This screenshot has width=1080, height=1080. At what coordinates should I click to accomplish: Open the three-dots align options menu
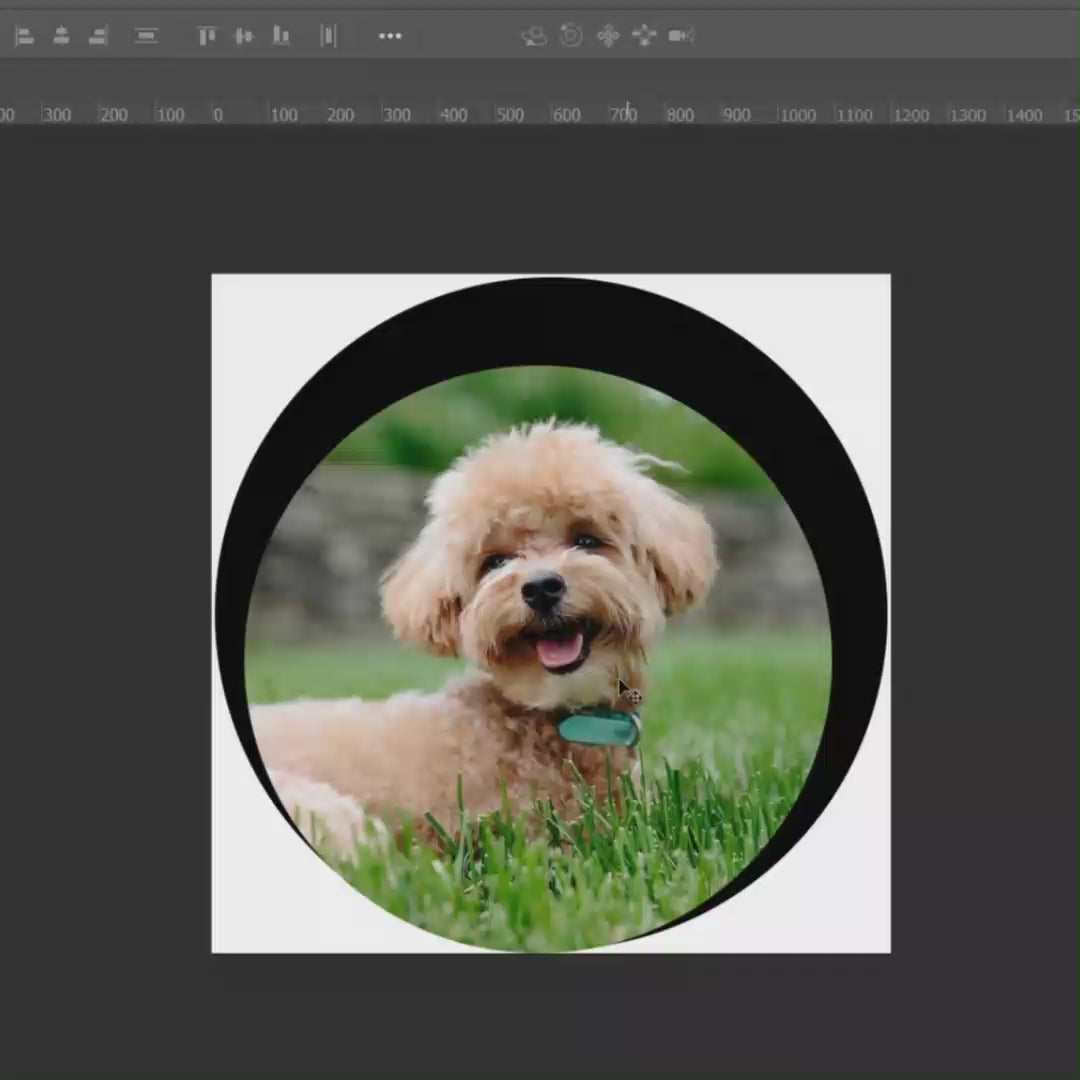click(x=390, y=36)
